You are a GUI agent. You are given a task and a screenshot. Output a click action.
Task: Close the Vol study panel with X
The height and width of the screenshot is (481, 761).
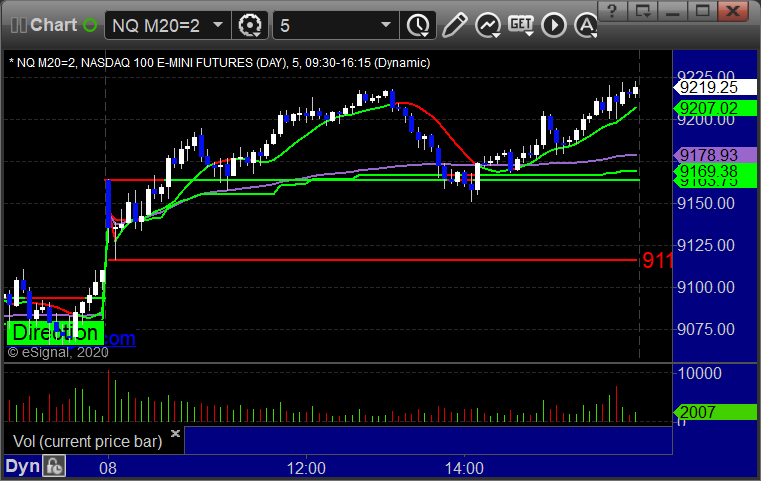tap(176, 433)
